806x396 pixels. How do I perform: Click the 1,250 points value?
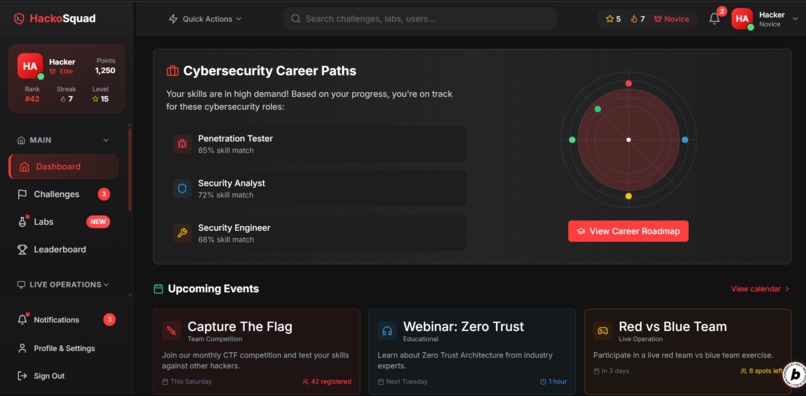coord(105,71)
